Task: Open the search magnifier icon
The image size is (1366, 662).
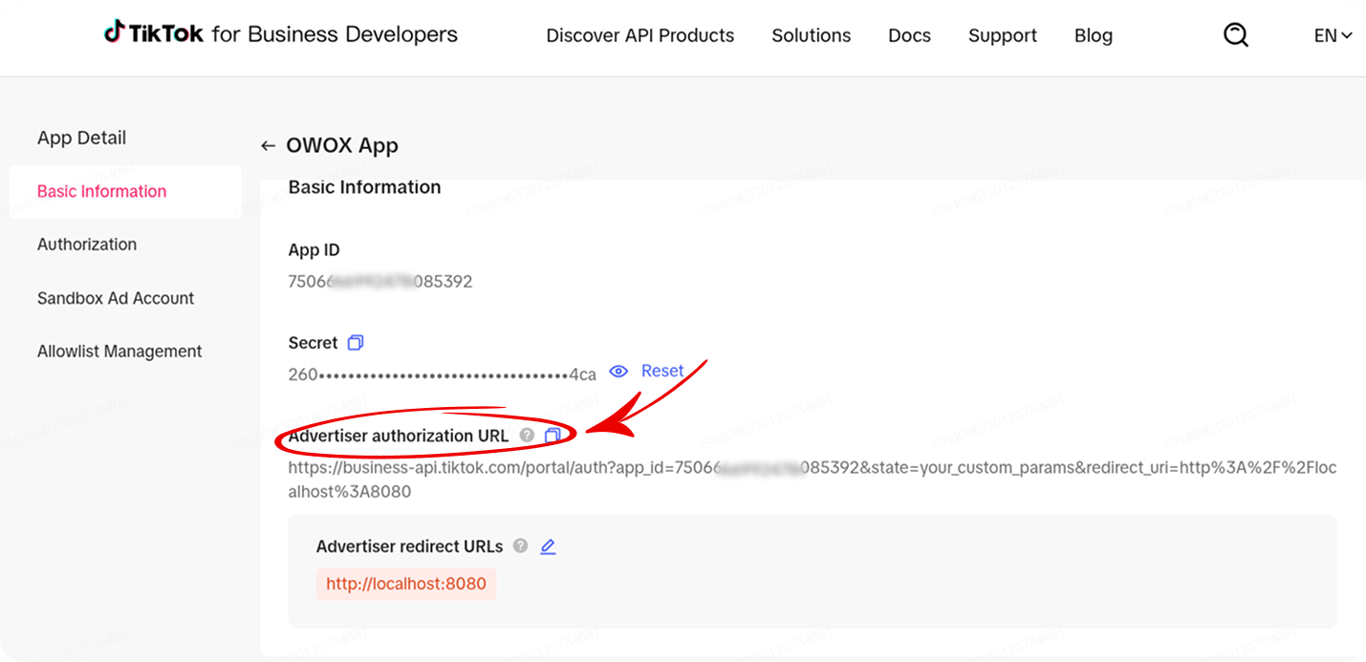Action: point(1236,35)
